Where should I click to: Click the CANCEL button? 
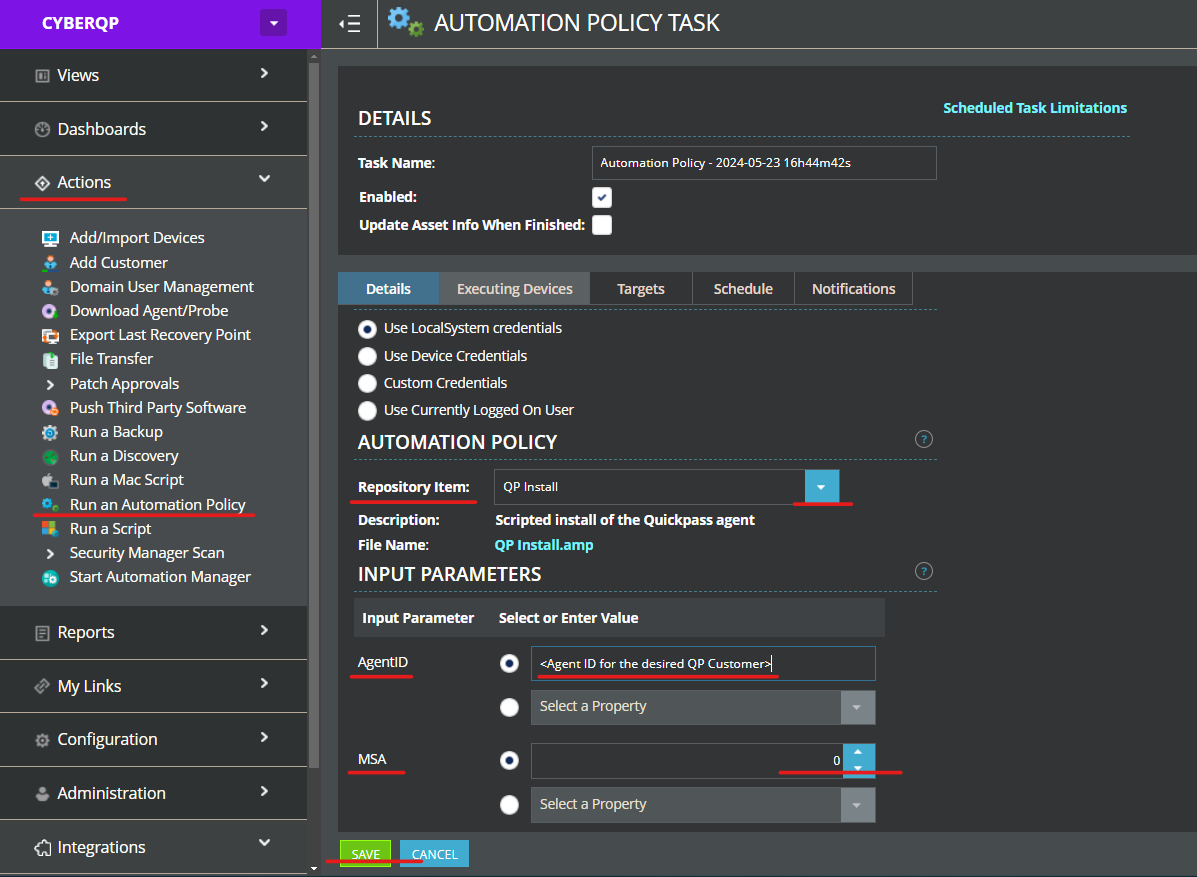click(x=434, y=854)
